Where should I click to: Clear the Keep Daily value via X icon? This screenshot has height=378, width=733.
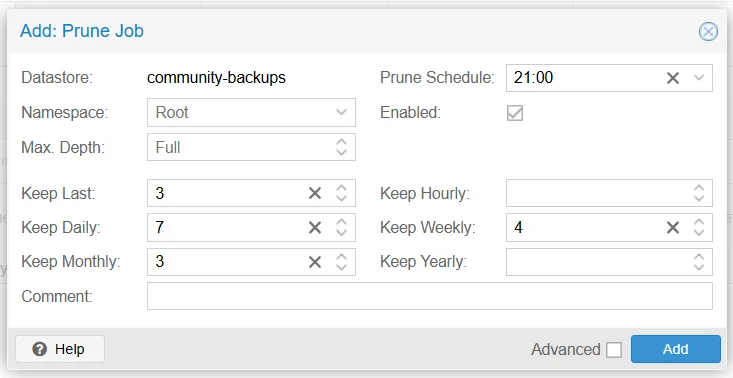[315, 228]
